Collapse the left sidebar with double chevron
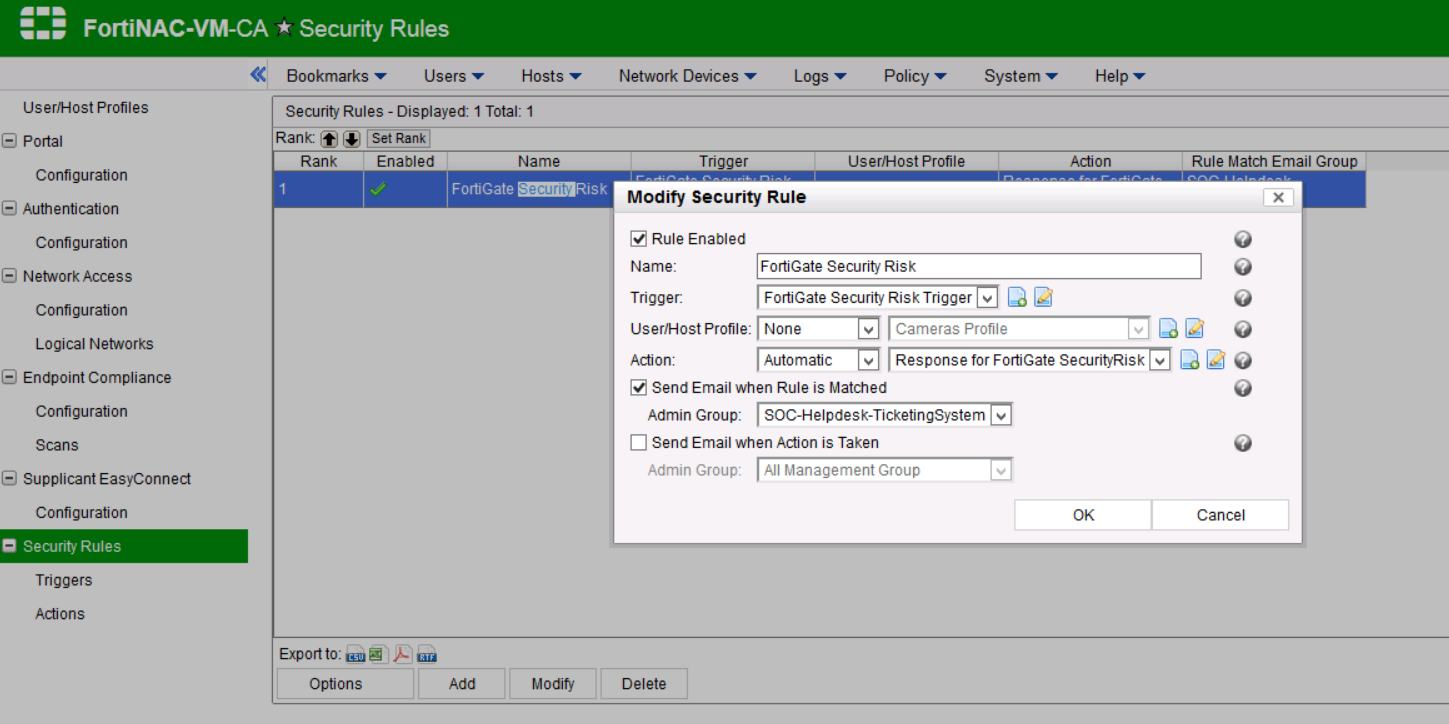1449x724 pixels. [258, 74]
